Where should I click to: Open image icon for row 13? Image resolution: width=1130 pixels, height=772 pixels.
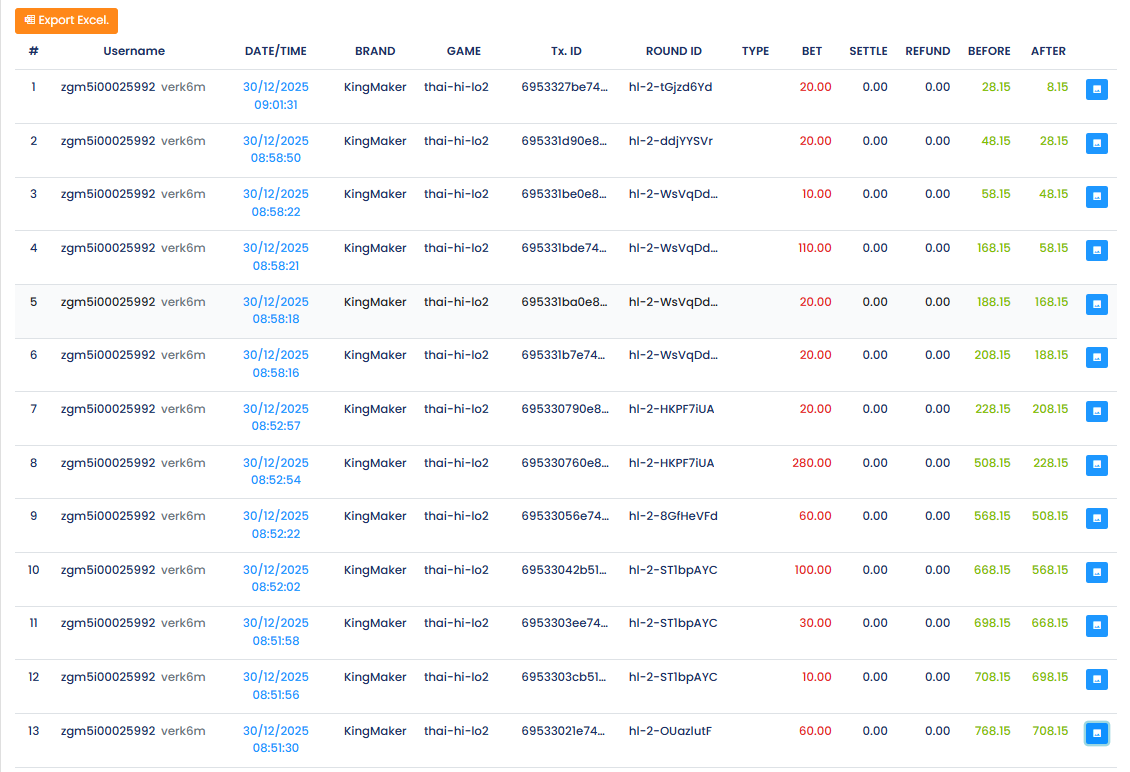point(1096,733)
